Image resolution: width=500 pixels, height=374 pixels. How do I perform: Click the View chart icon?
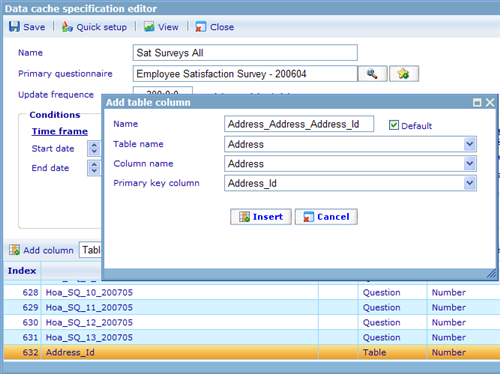pyautogui.click(x=149, y=27)
